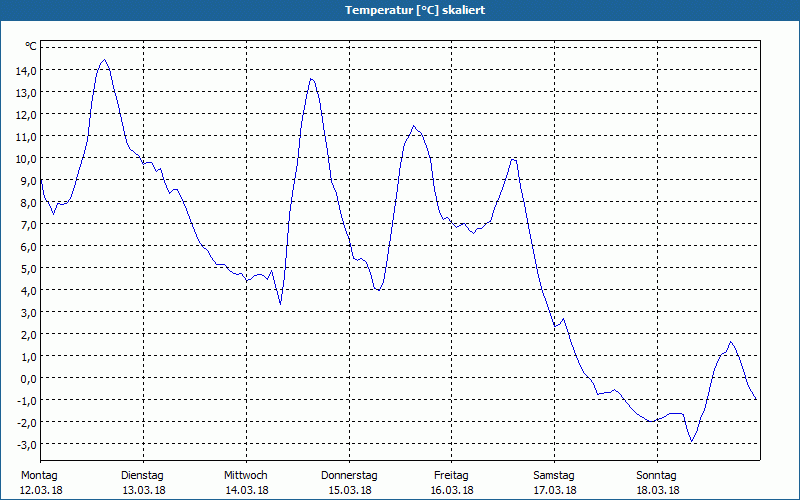The width and height of the screenshot is (800, 500).
Task: Click the 0,0 y-axis label
Action: coord(29,378)
